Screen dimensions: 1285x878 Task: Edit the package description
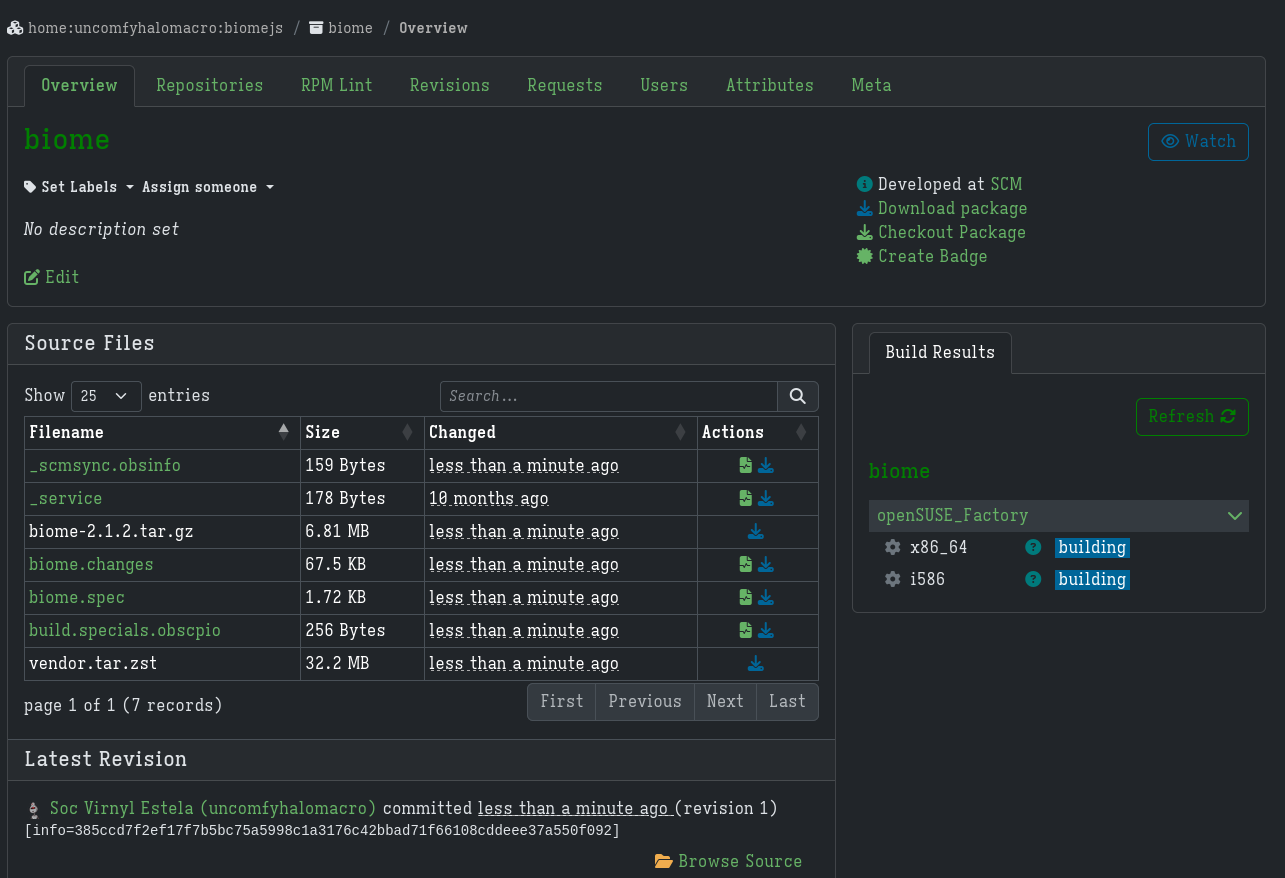coord(51,277)
